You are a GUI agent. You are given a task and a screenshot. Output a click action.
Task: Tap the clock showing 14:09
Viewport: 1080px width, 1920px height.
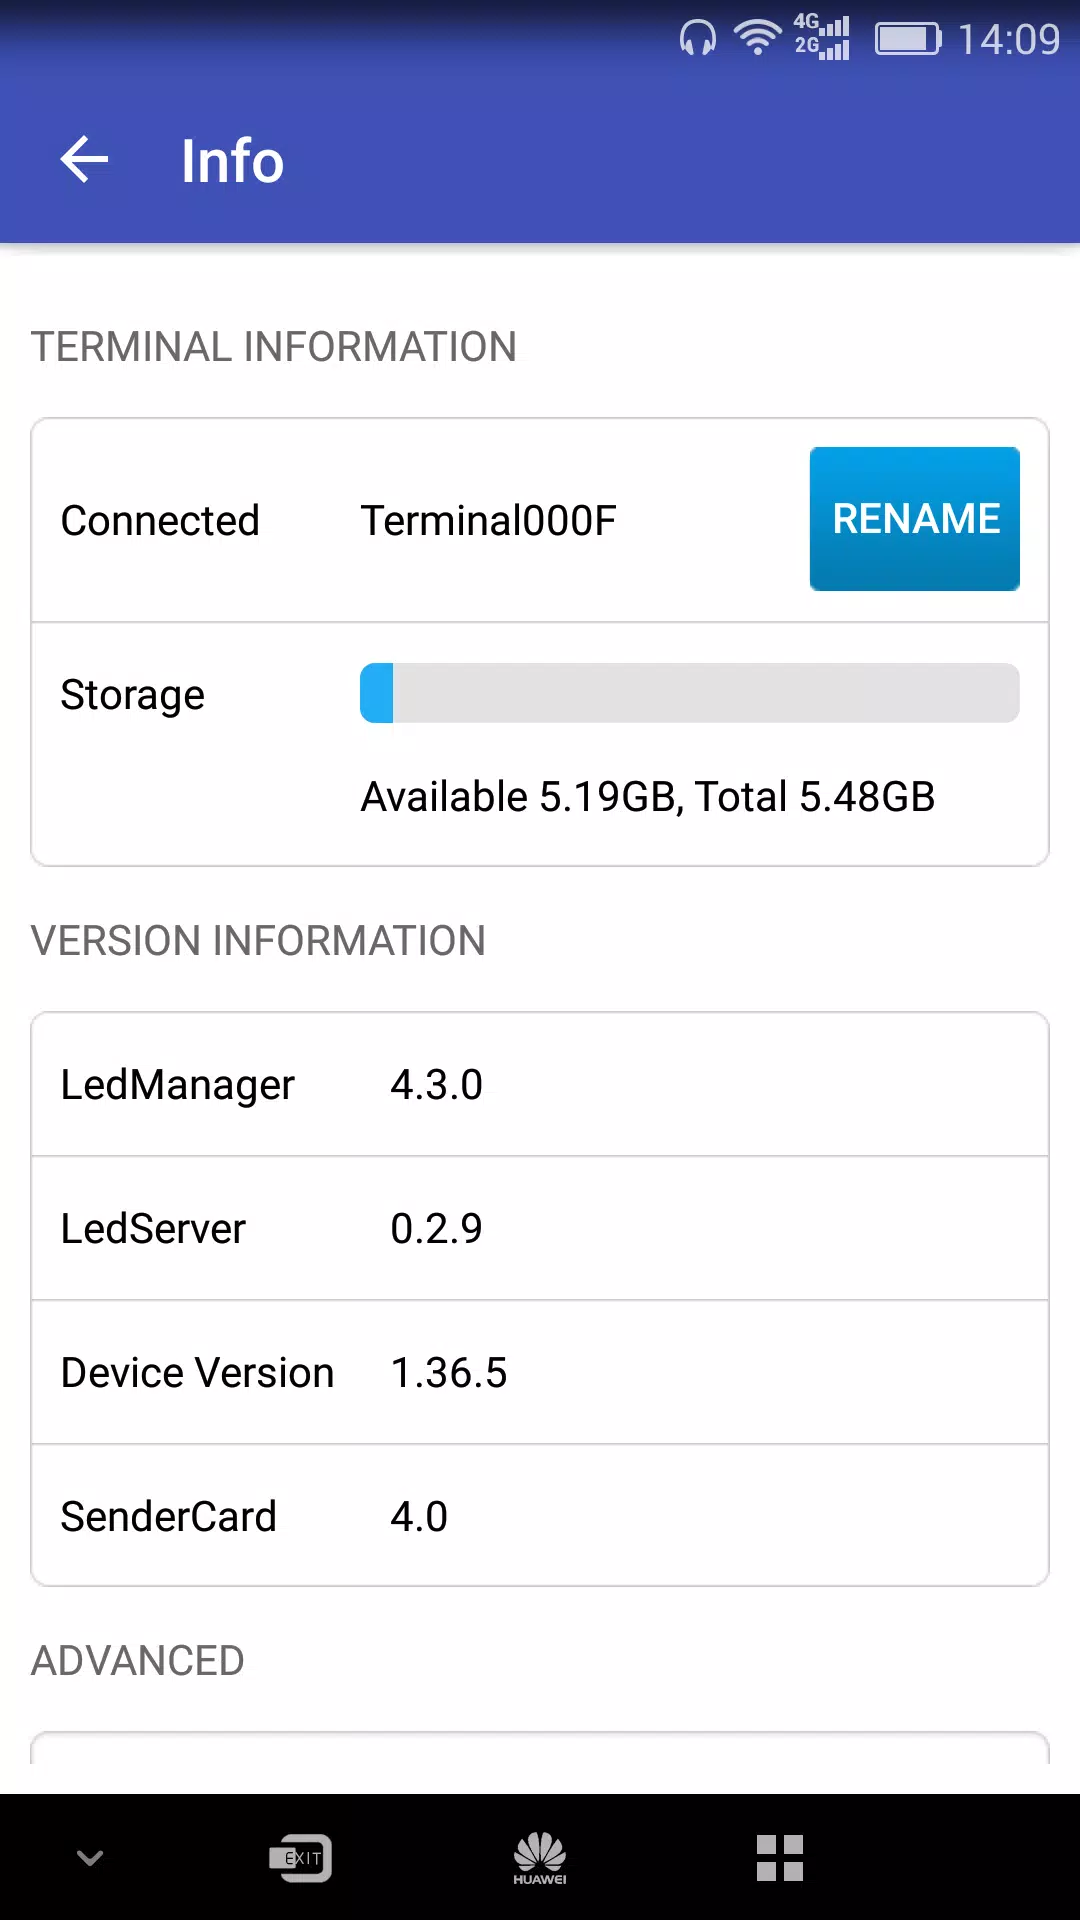pos(1008,40)
